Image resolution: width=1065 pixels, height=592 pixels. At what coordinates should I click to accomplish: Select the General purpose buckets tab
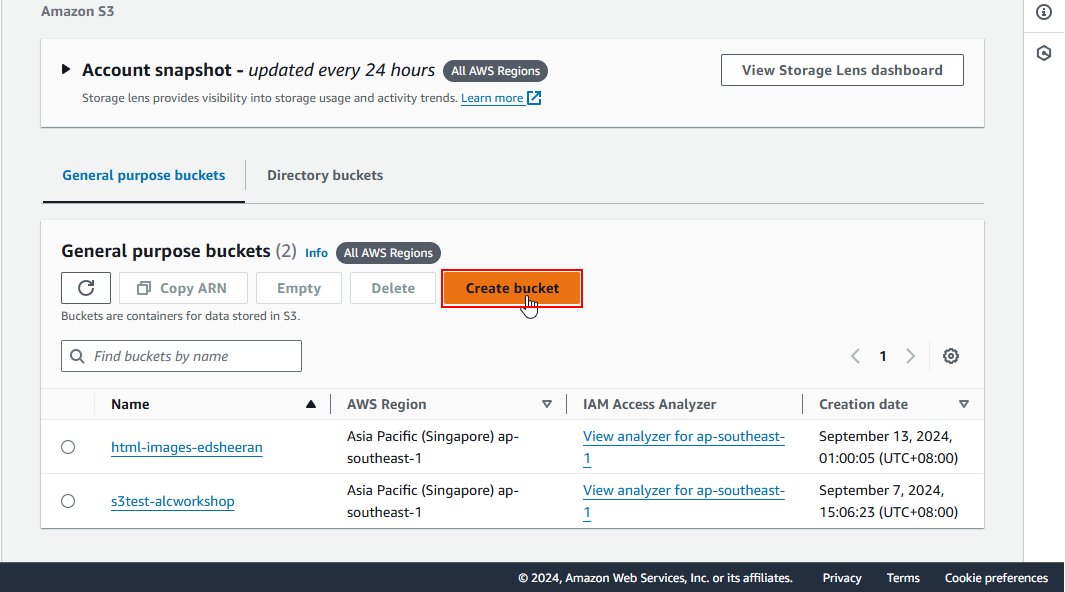(x=144, y=175)
